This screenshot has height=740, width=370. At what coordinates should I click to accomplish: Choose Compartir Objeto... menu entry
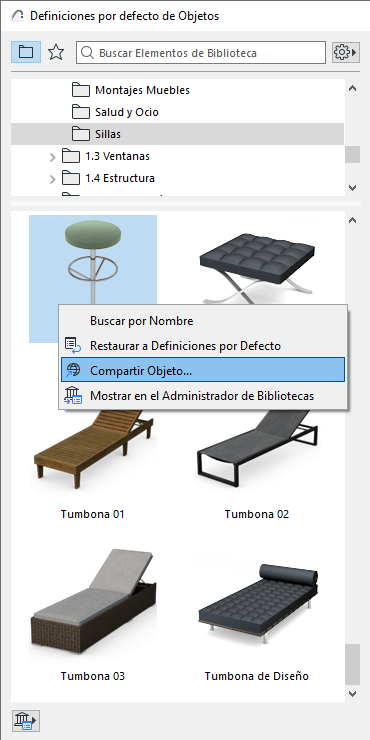pos(203,370)
